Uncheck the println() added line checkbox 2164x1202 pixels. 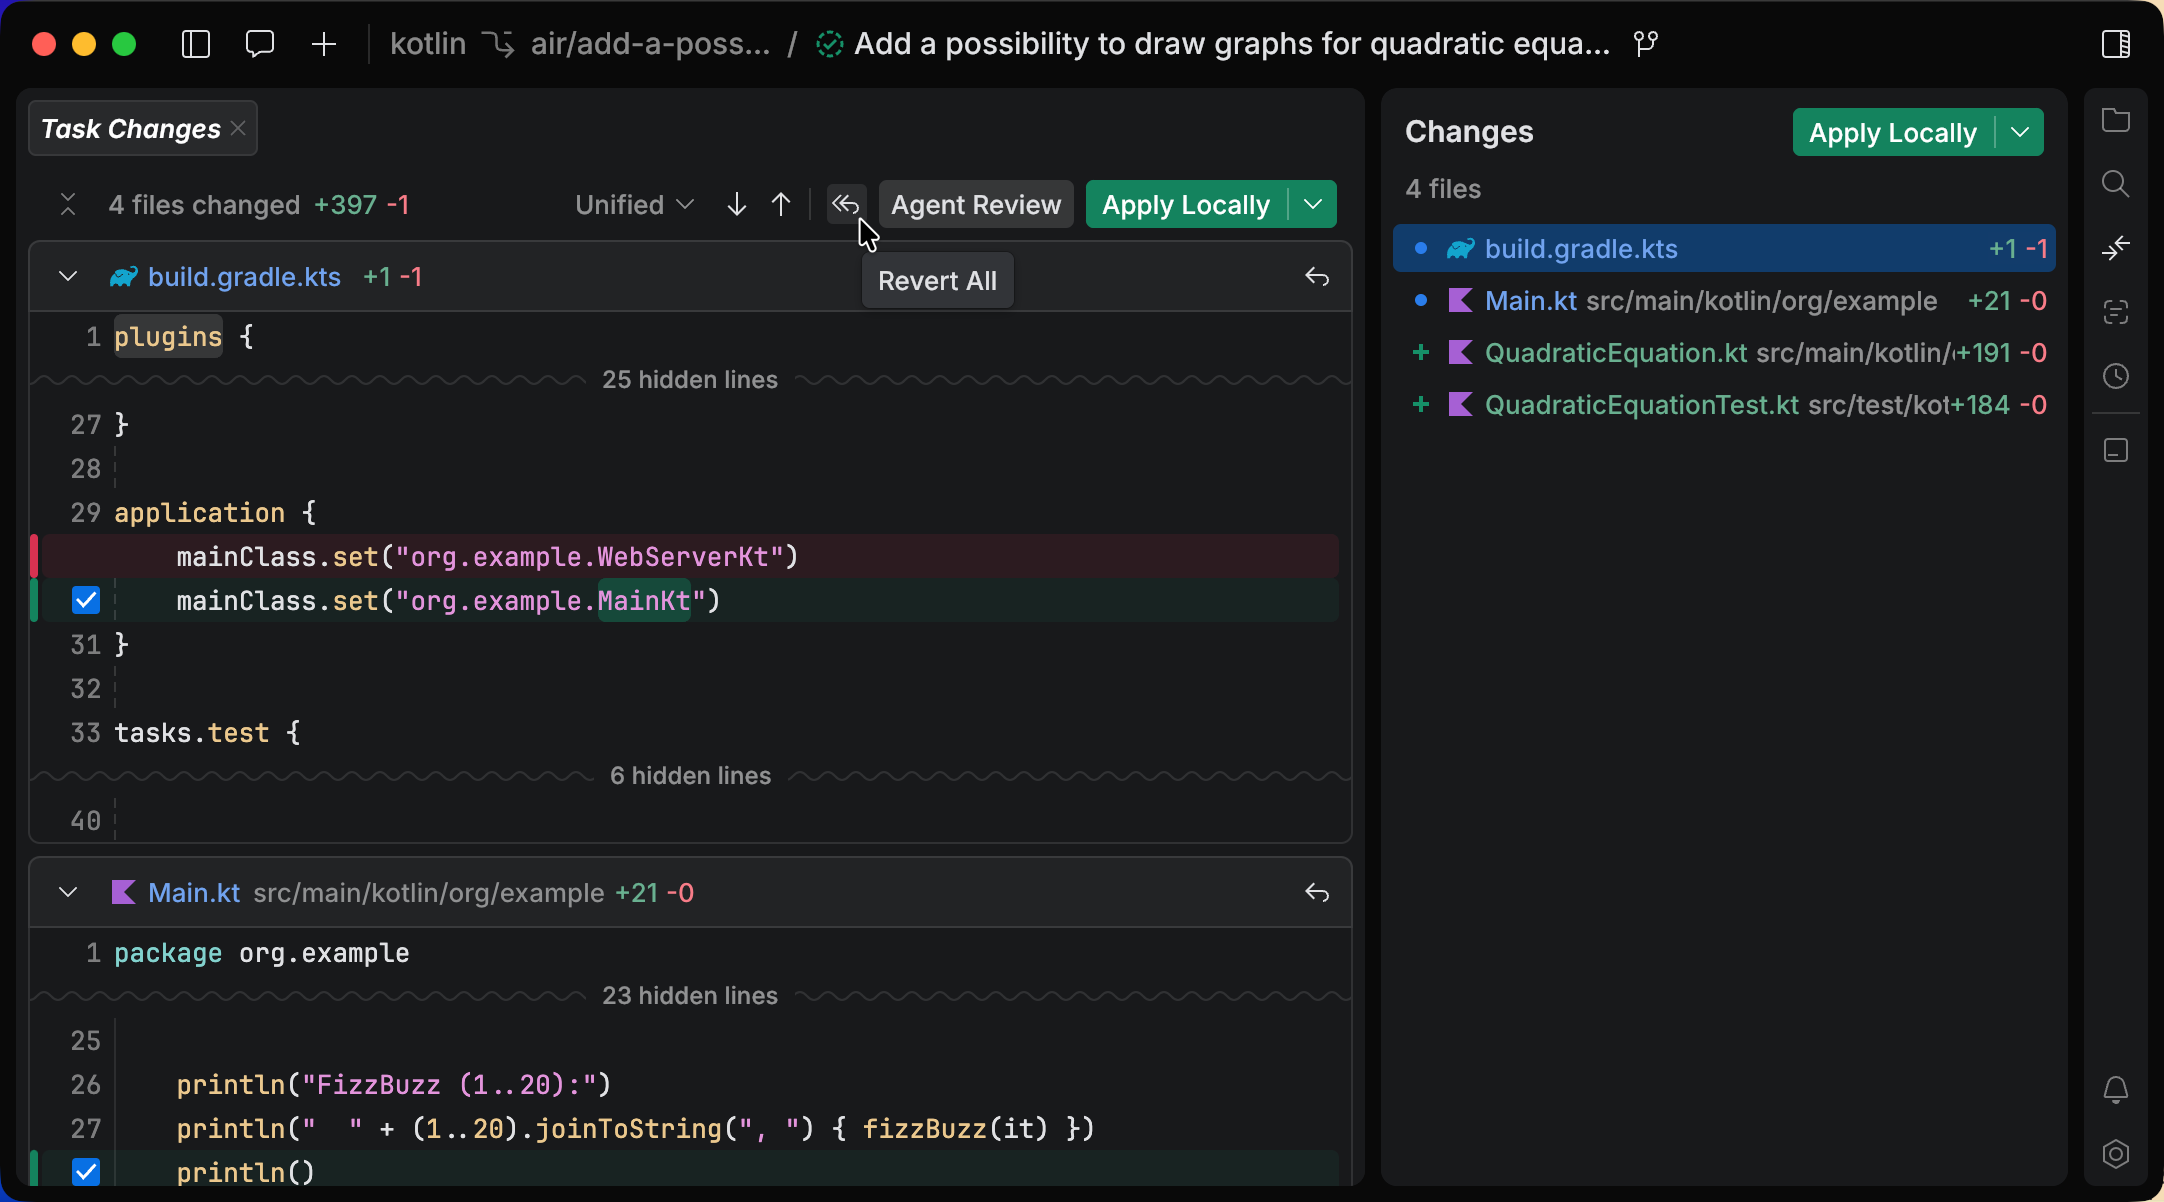[86, 1171]
